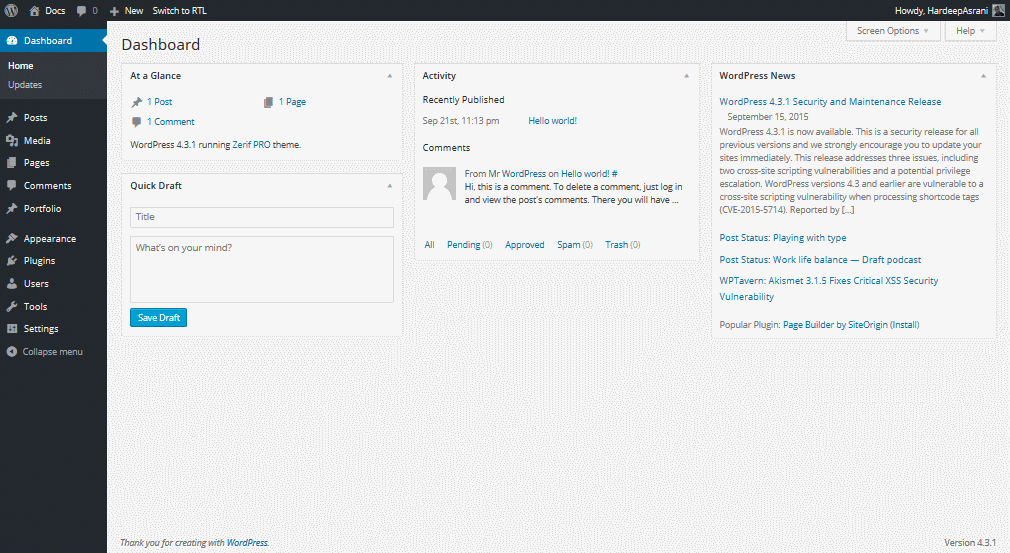
Task: Click the user avatar at top right
Action: 998,10
